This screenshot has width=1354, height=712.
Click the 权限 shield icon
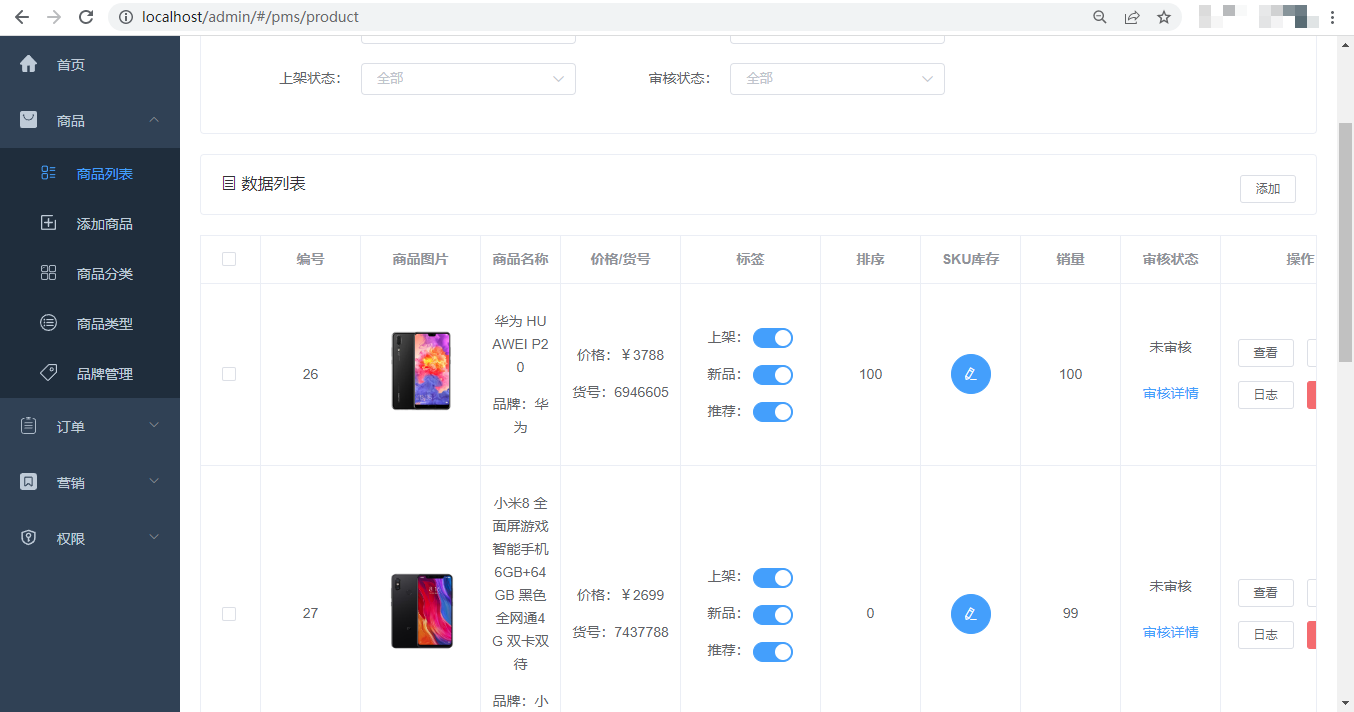coord(28,538)
